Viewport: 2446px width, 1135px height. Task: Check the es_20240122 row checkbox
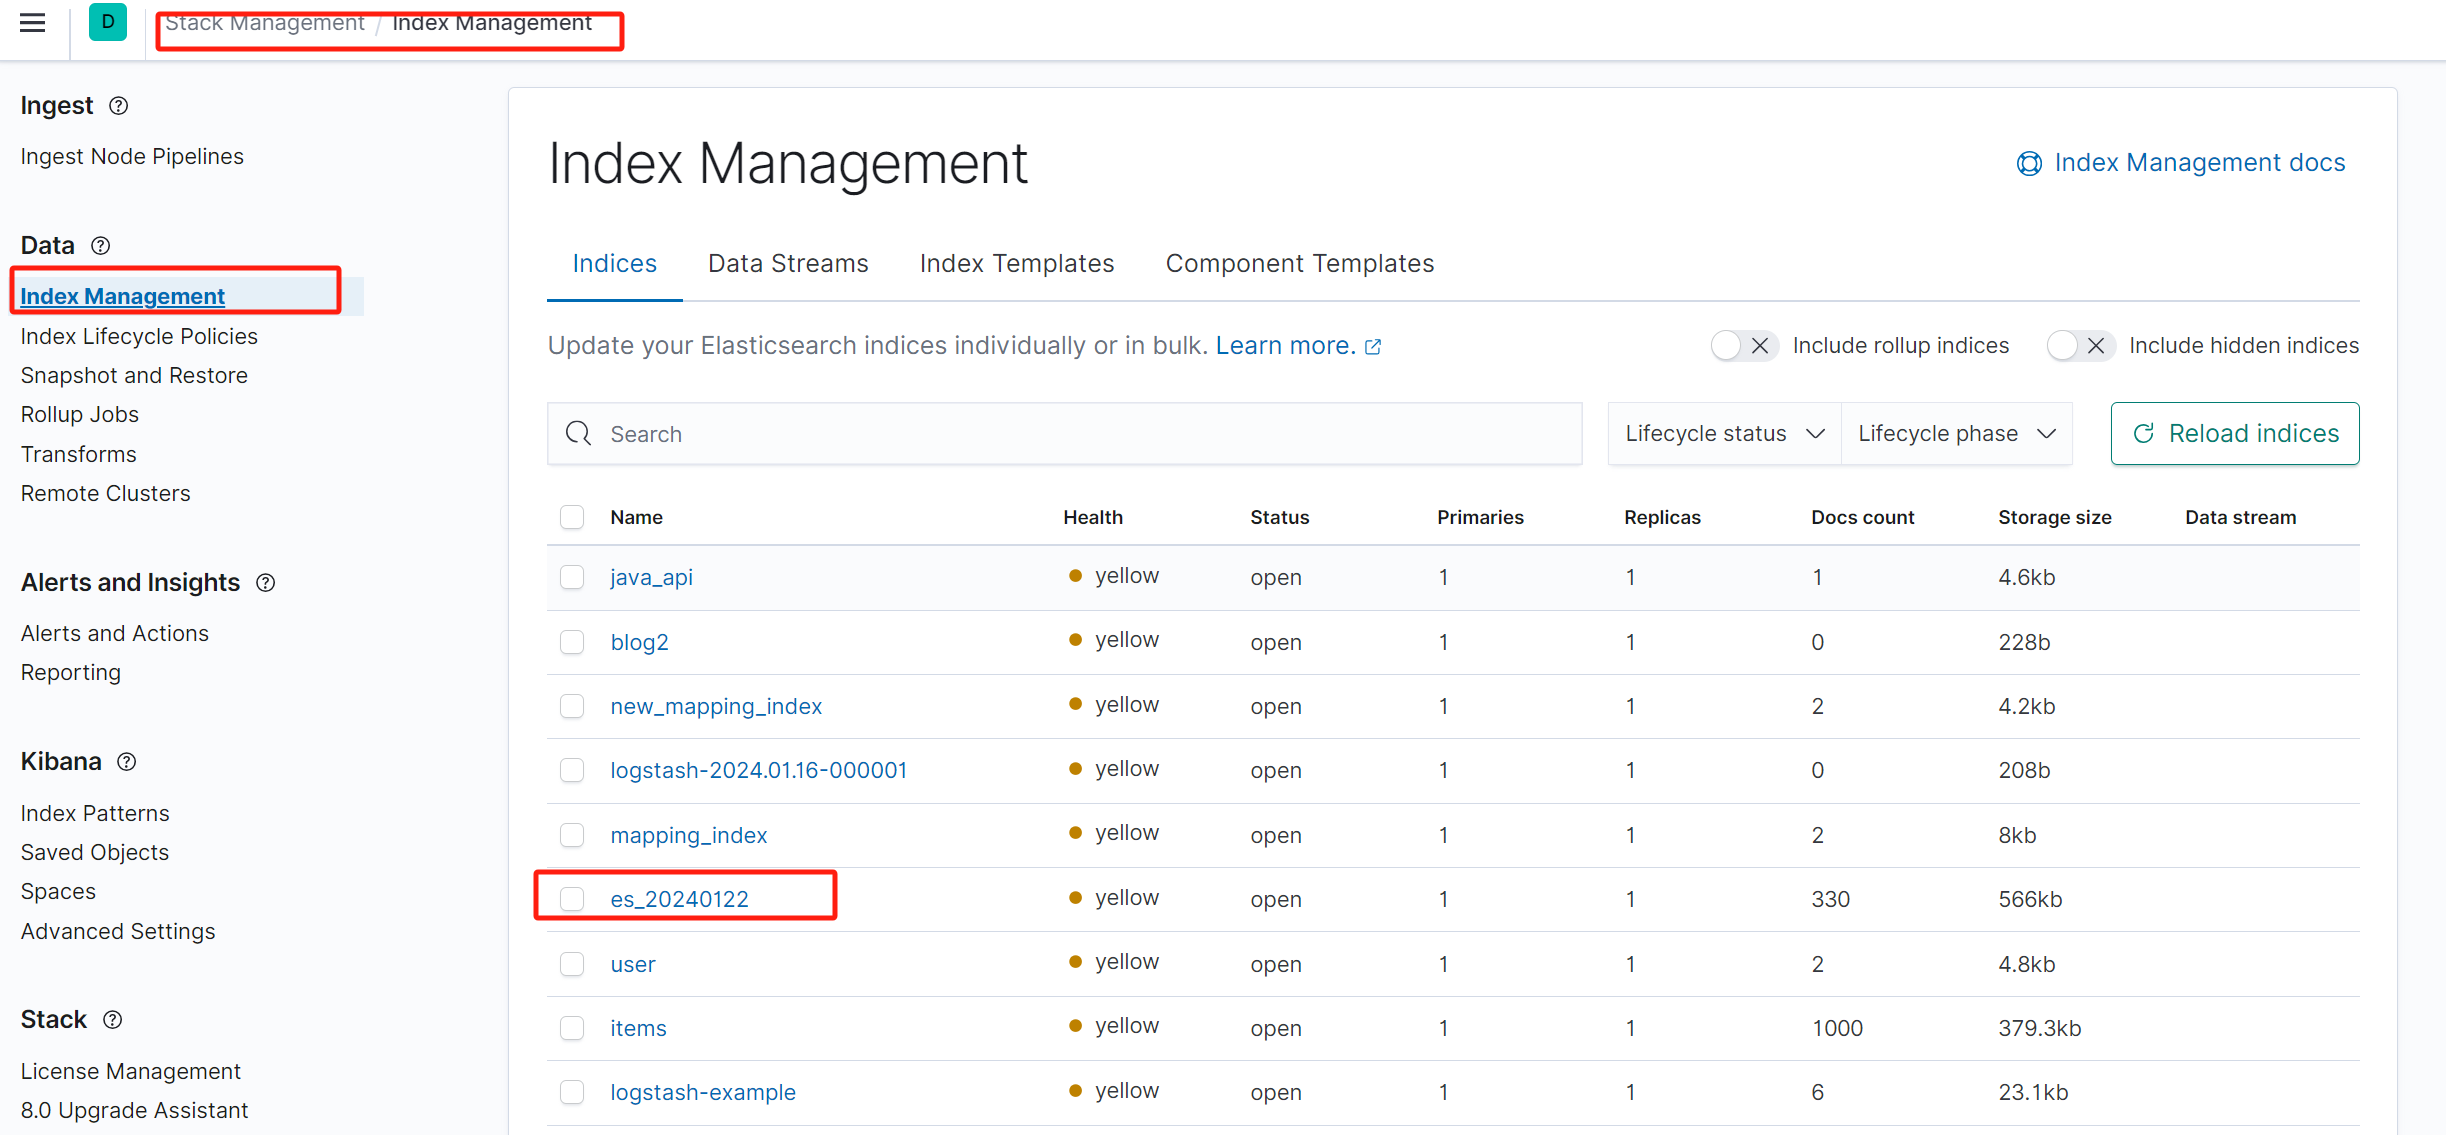pyautogui.click(x=572, y=899)
